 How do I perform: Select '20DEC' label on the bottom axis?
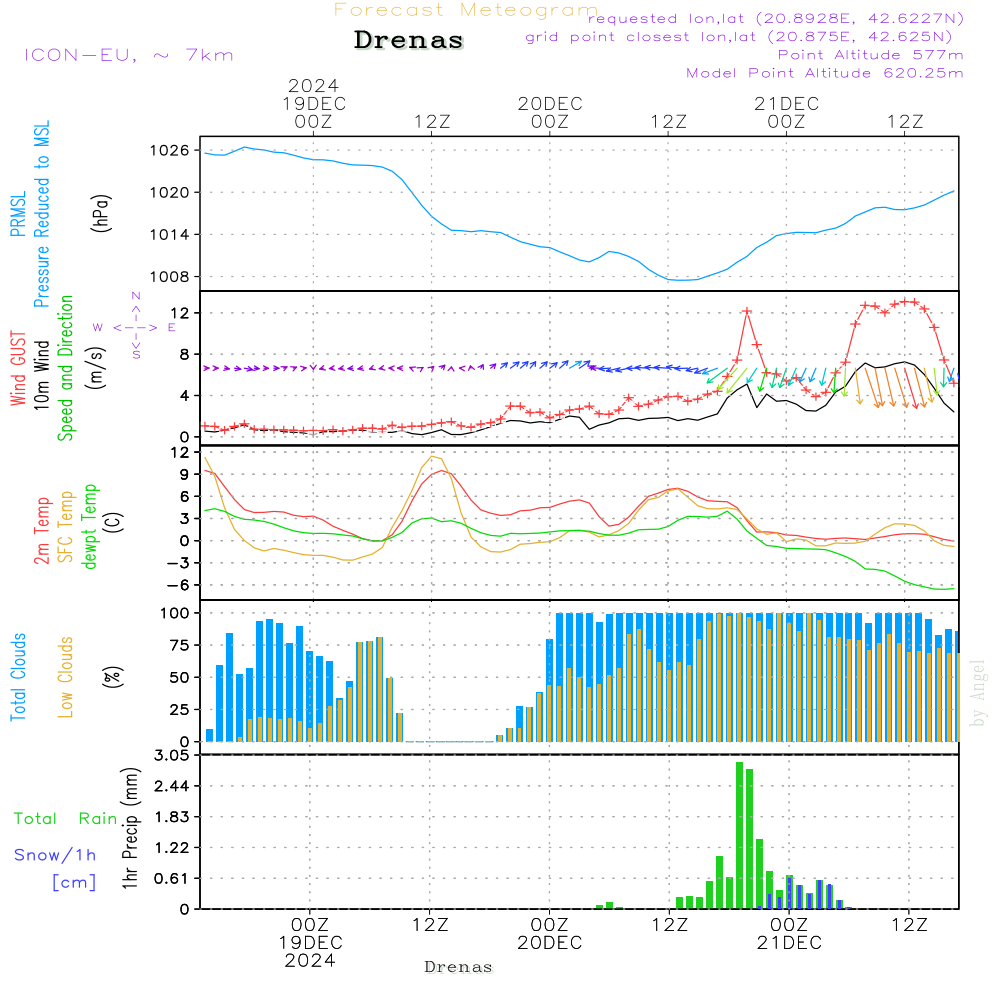click(x=550, y=943)
